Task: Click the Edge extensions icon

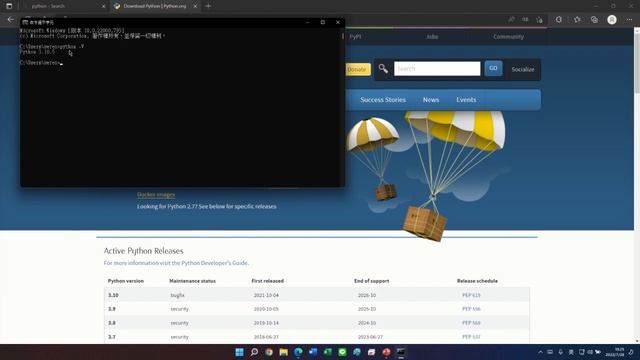Action: tap(559, 19)
